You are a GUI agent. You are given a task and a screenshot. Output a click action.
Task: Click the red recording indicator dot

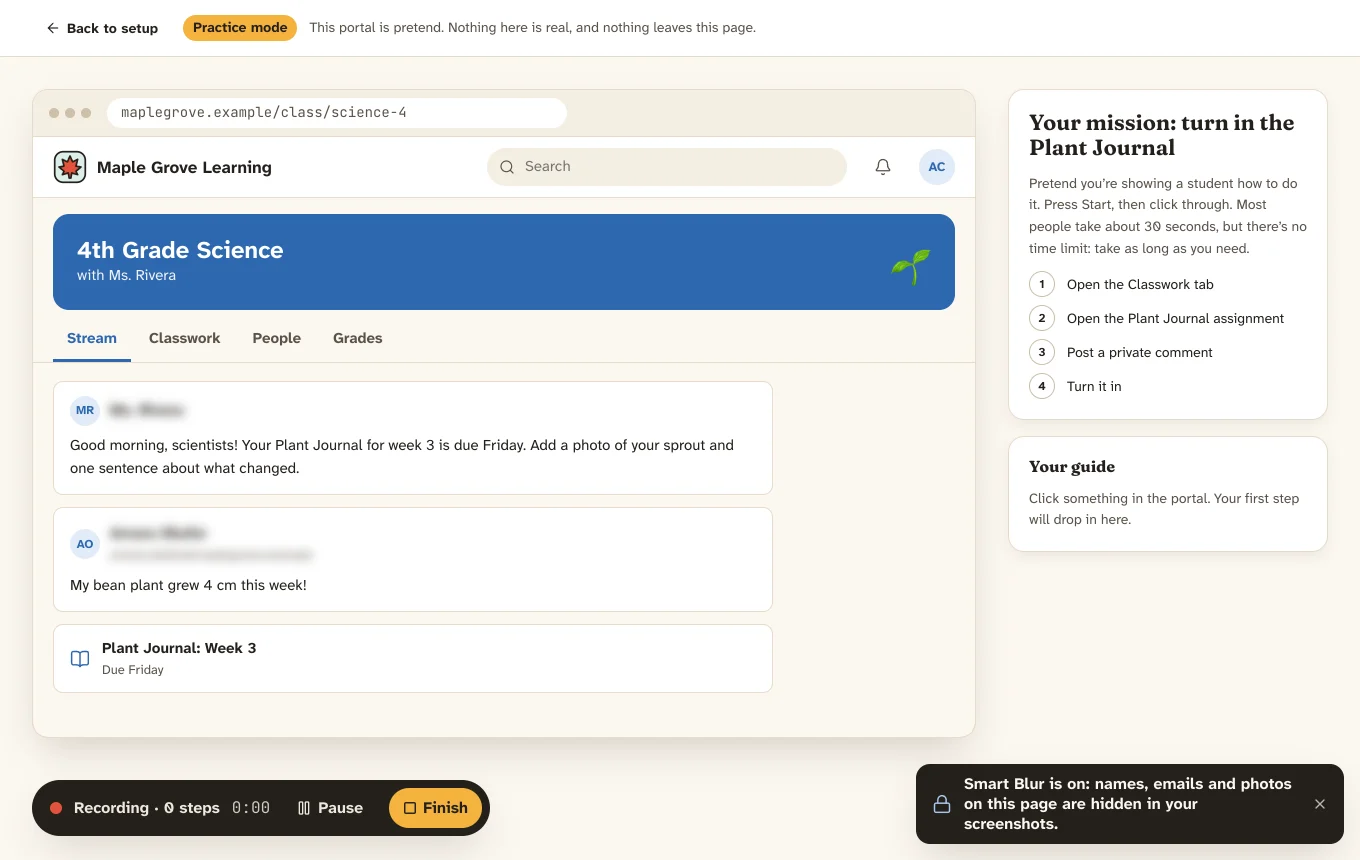(56, 808)
